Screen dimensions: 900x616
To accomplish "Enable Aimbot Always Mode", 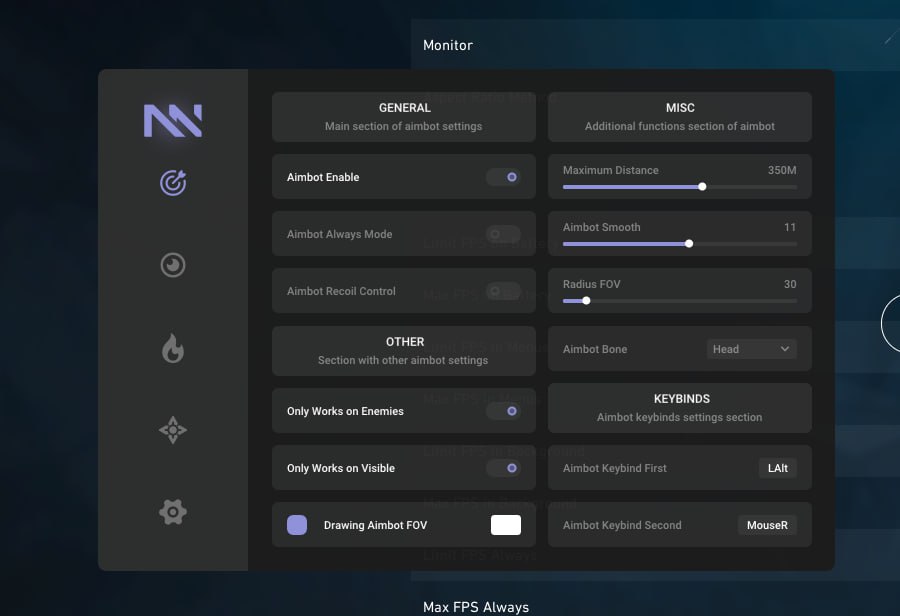I will point(503,234).
